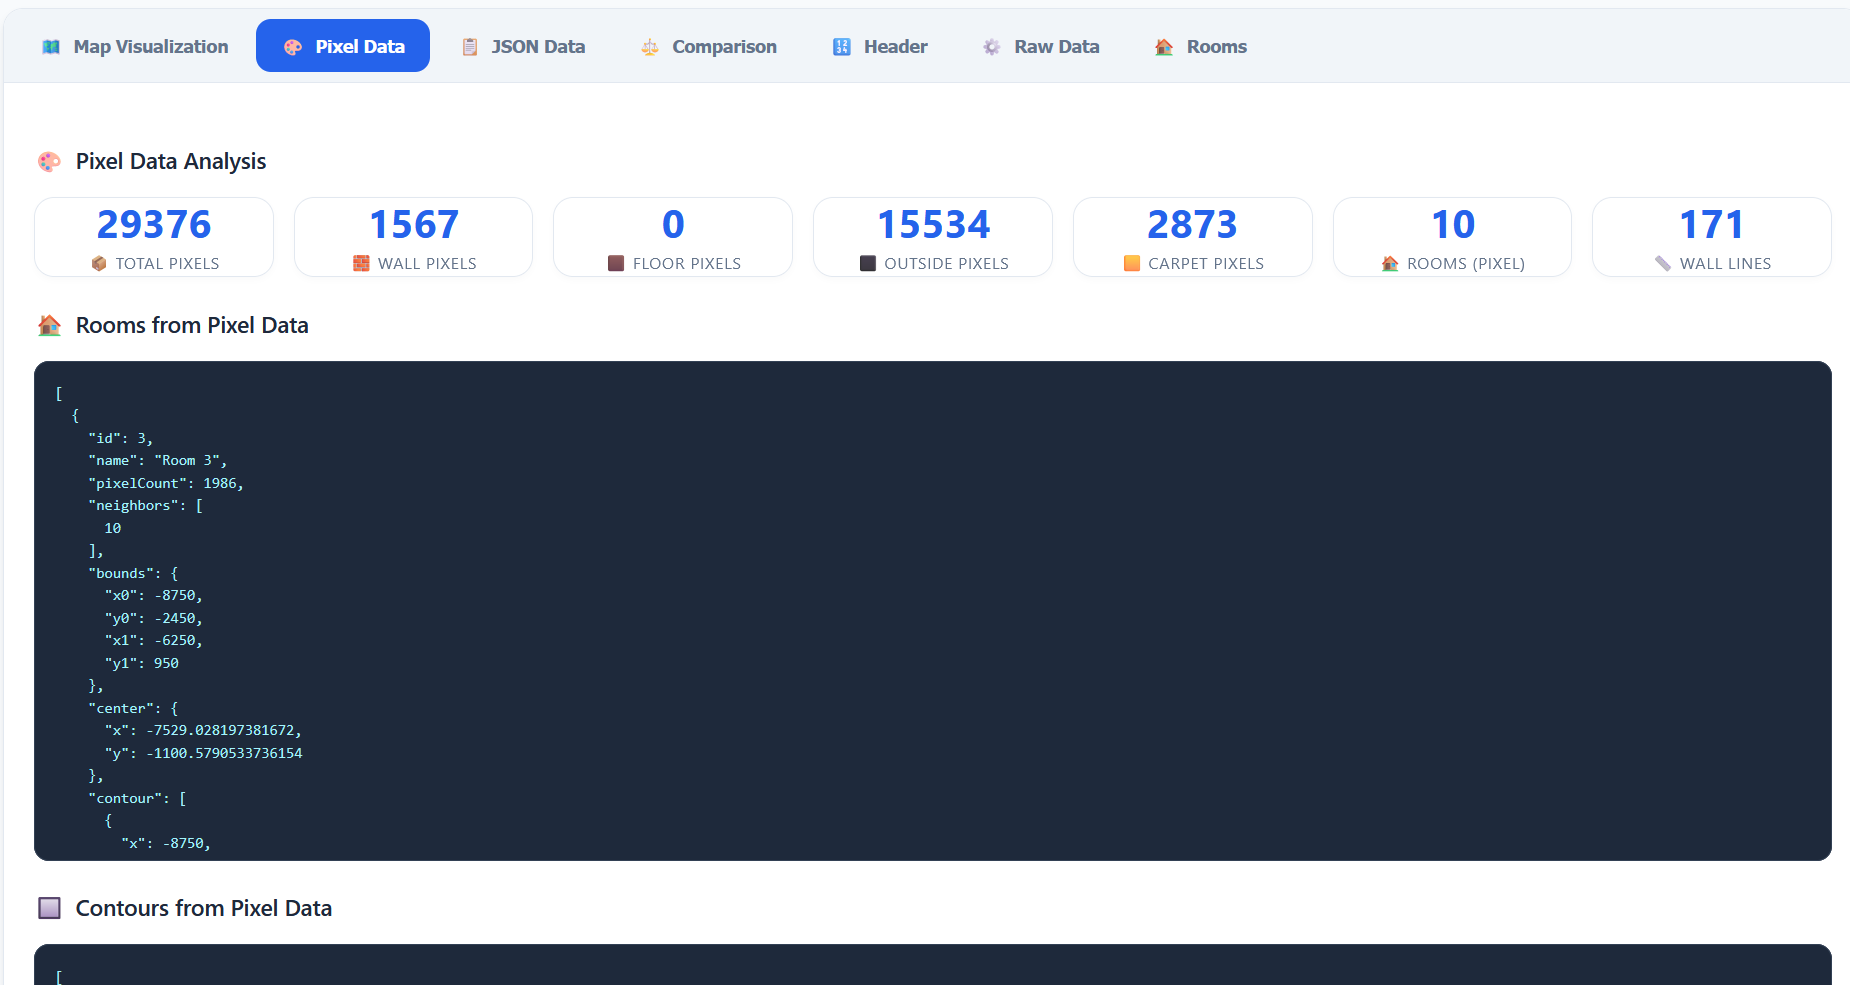The width and height of the screenshot is (1850, 985).
Task: Select the Pixel Data tab
Action: coord(343,46)
